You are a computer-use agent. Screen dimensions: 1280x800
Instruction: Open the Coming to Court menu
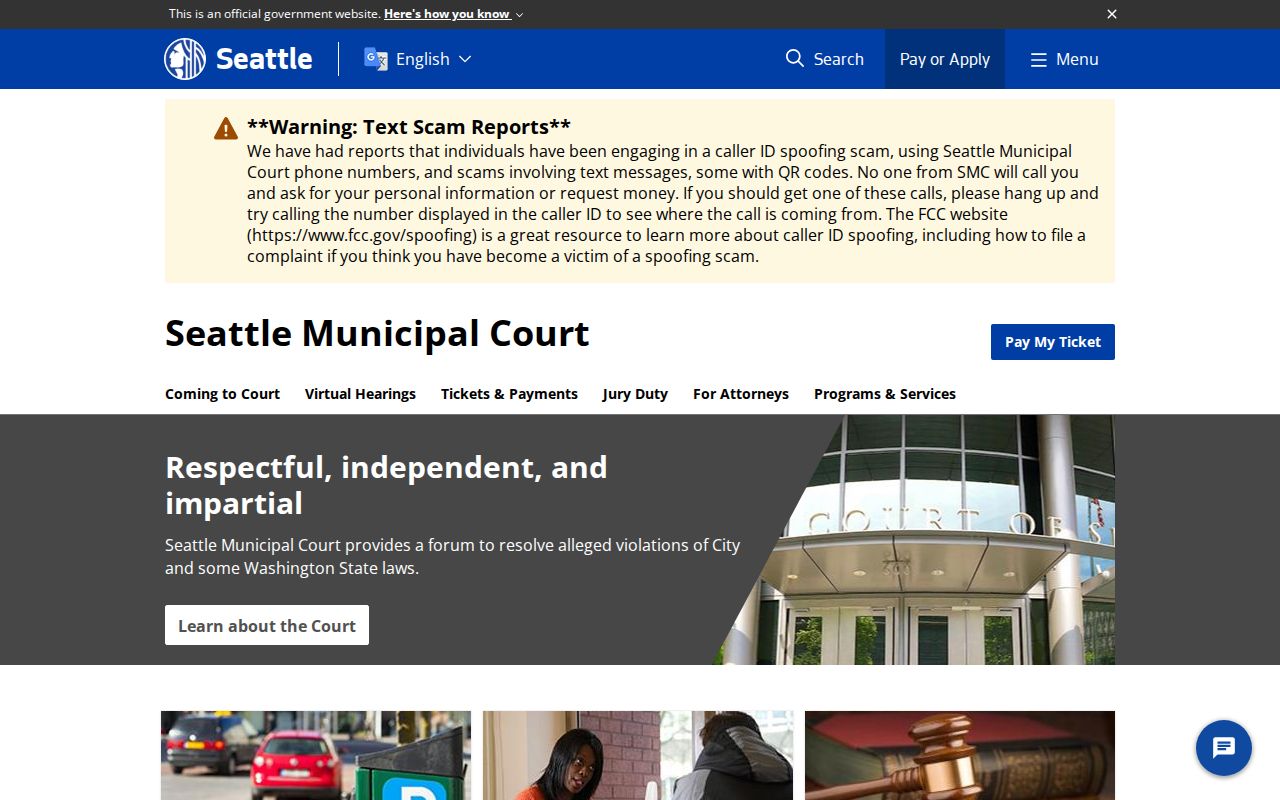pyautogui.click(x=222, y=394)
